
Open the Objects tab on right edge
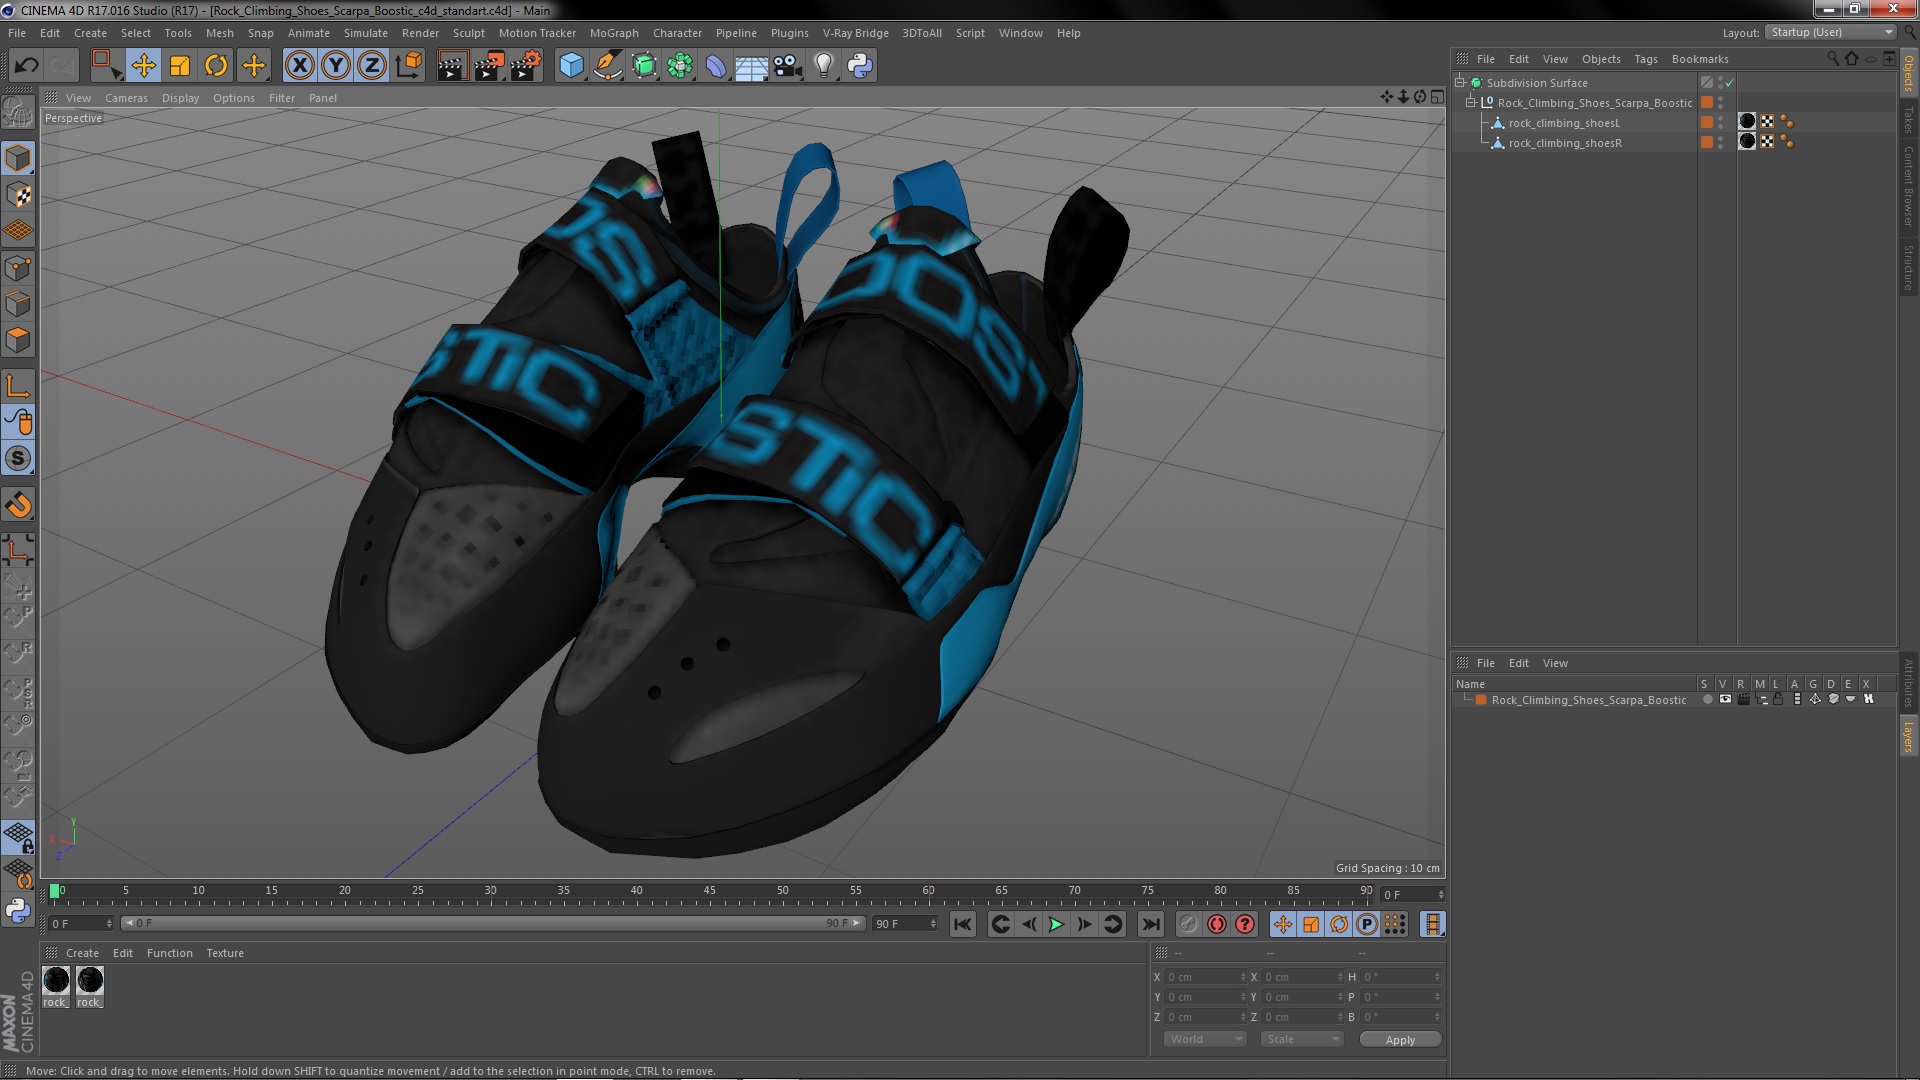click(1908, 72)
